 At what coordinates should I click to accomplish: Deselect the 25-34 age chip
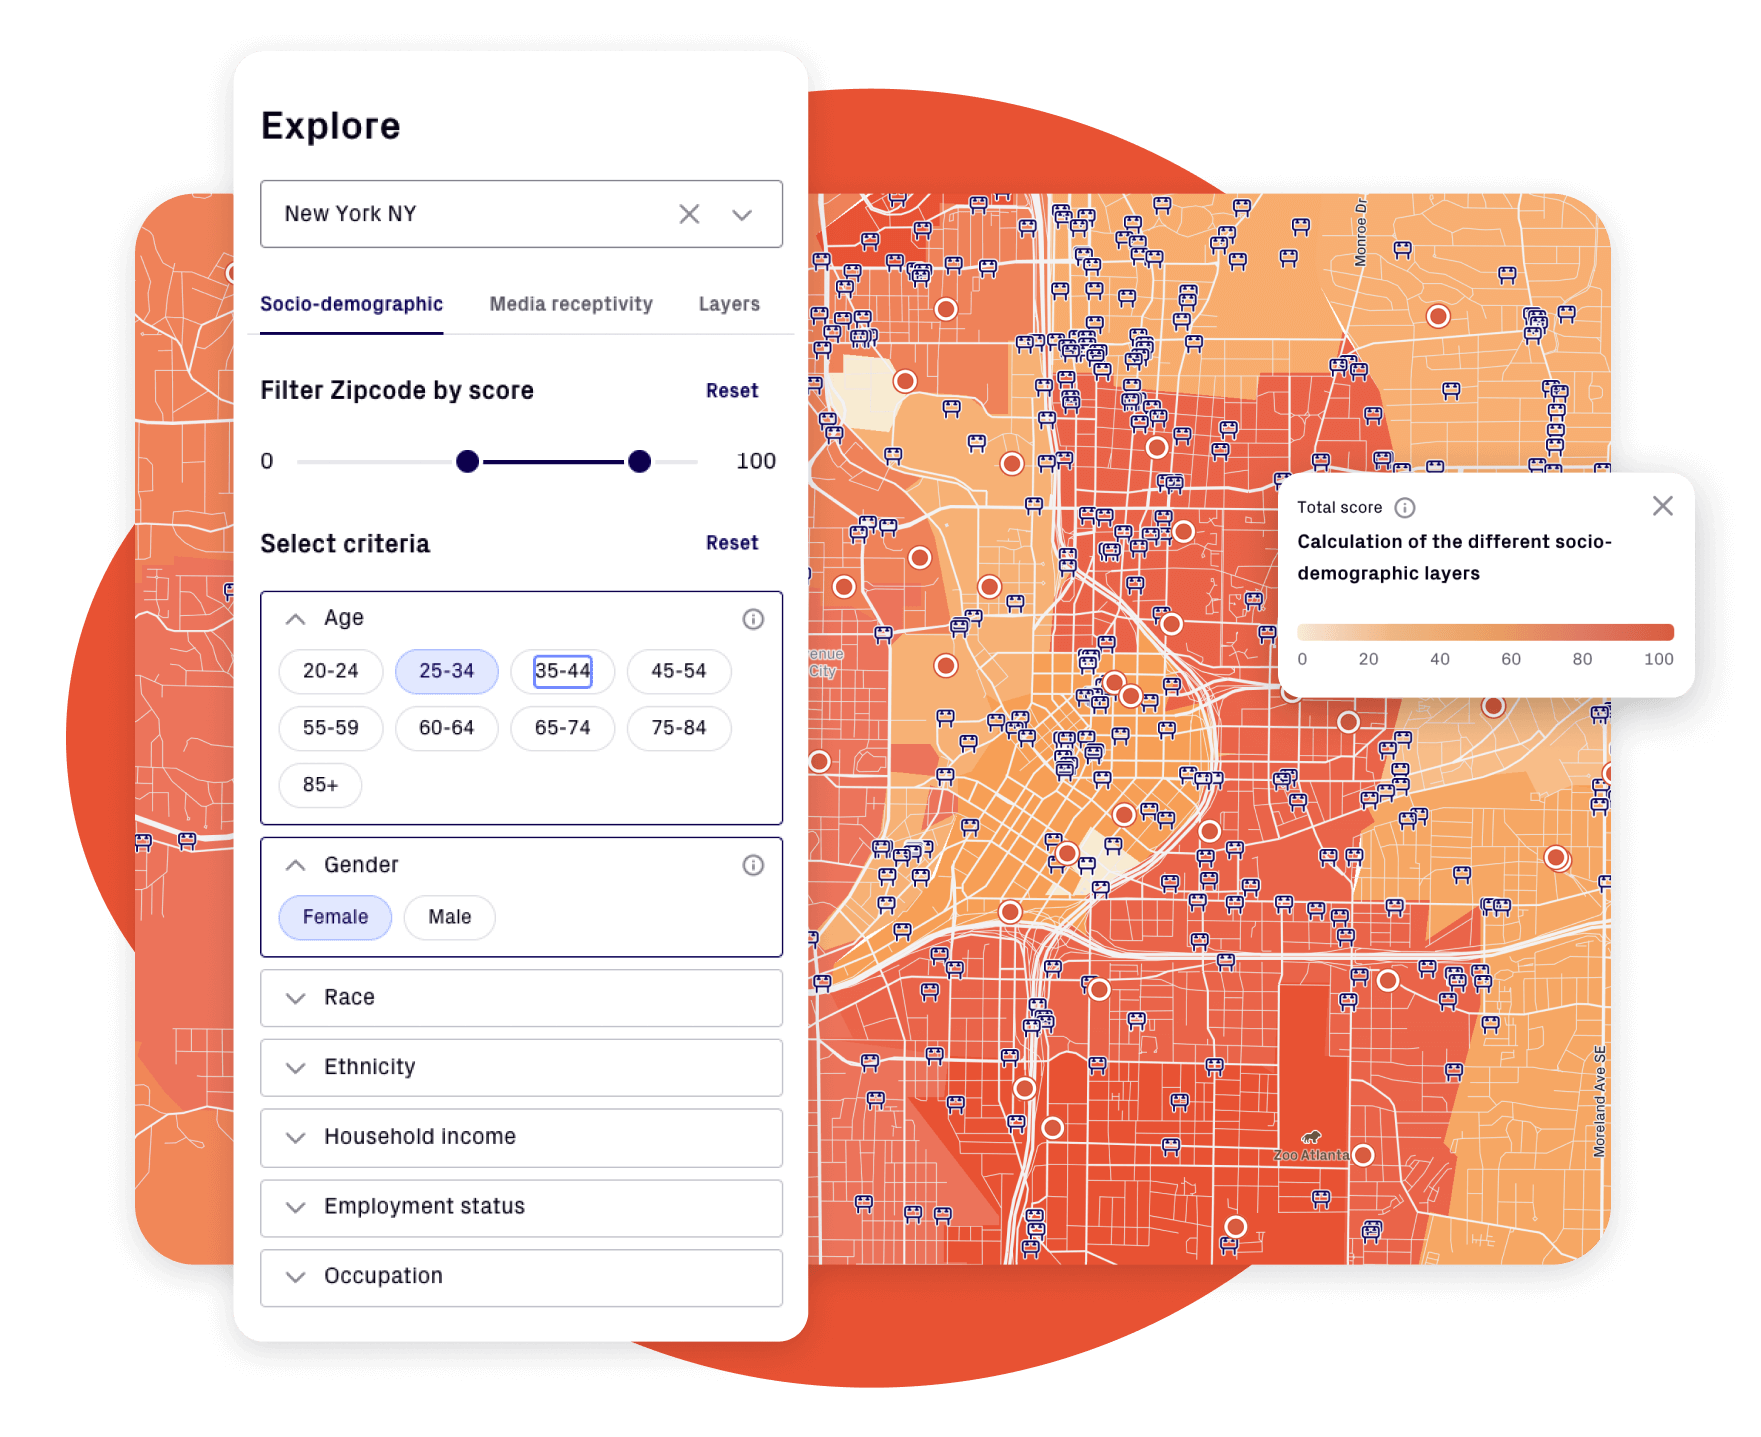[x=447, y=671]
